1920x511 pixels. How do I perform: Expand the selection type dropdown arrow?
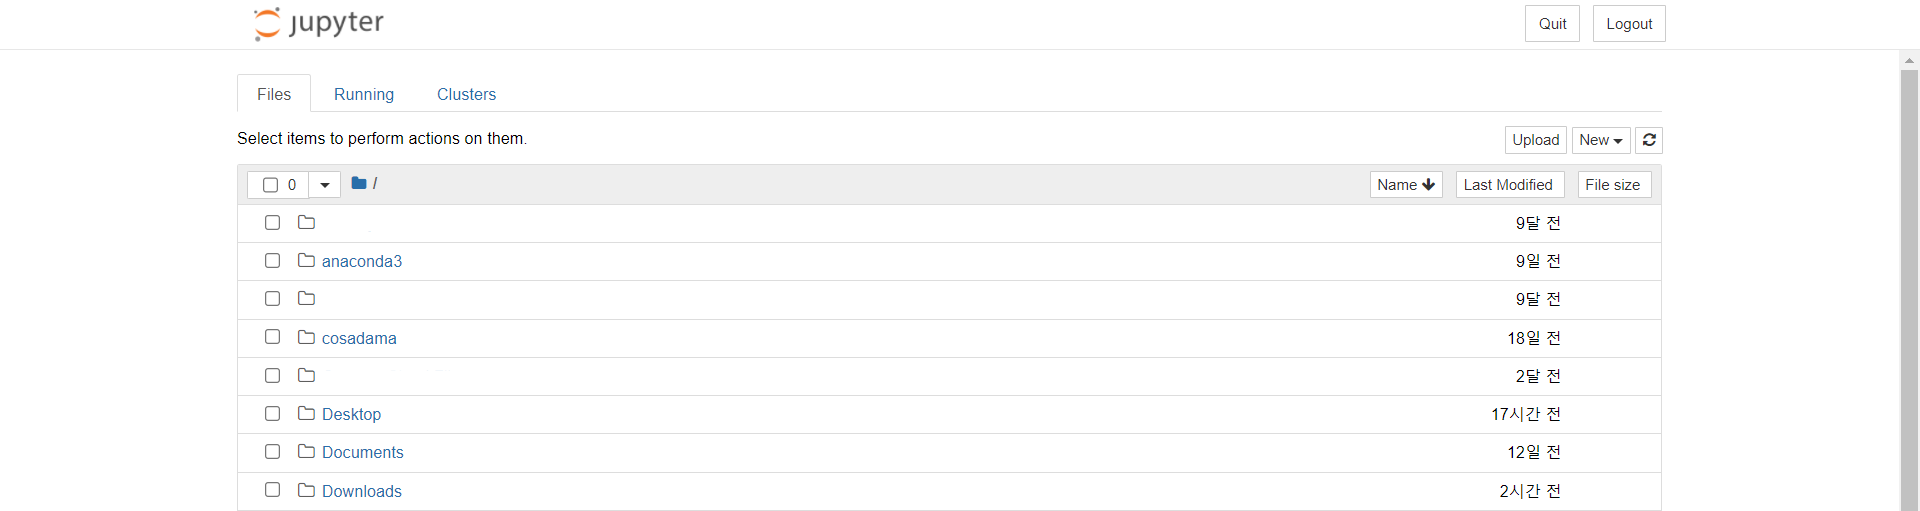point(325,185)
